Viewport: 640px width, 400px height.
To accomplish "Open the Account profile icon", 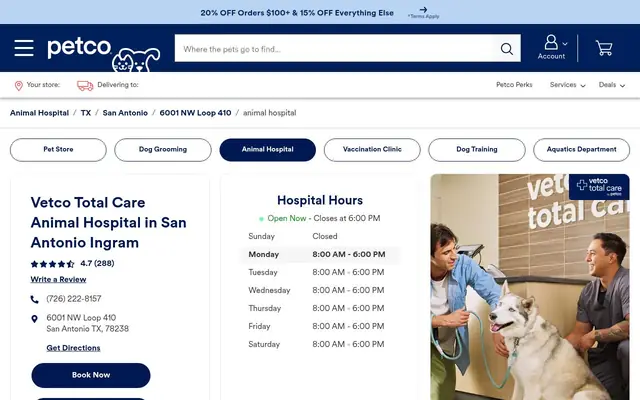I will click(551, 42).
